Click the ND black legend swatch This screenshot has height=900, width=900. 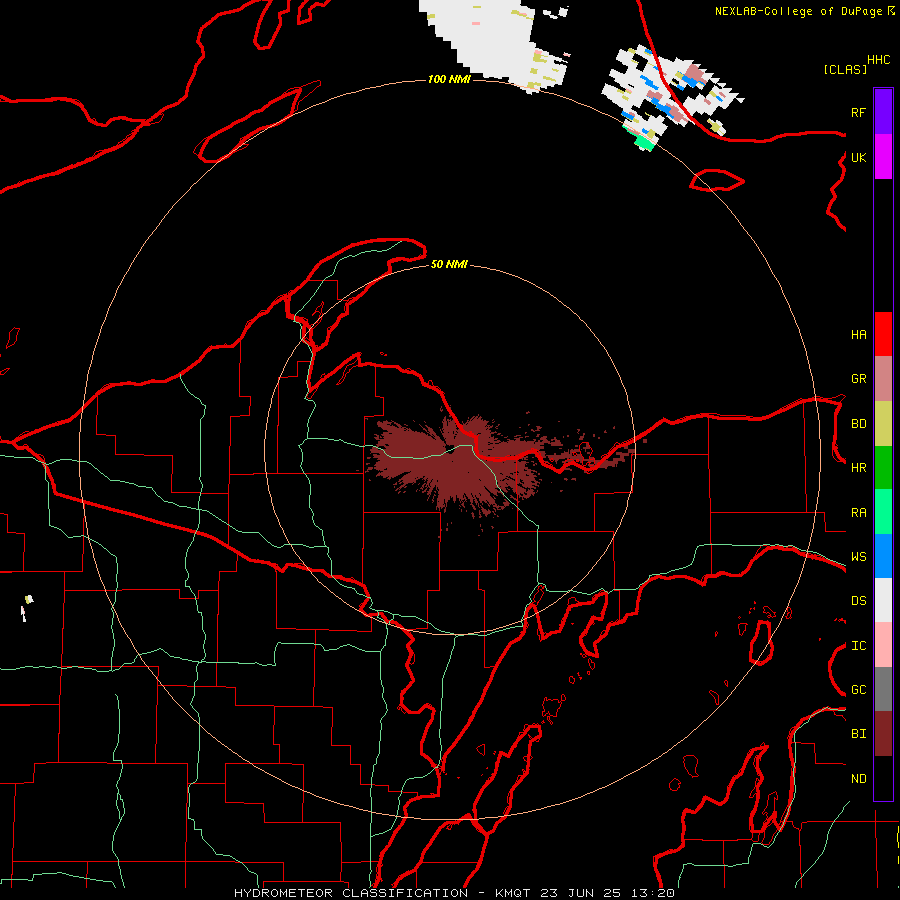pos(883,778)
